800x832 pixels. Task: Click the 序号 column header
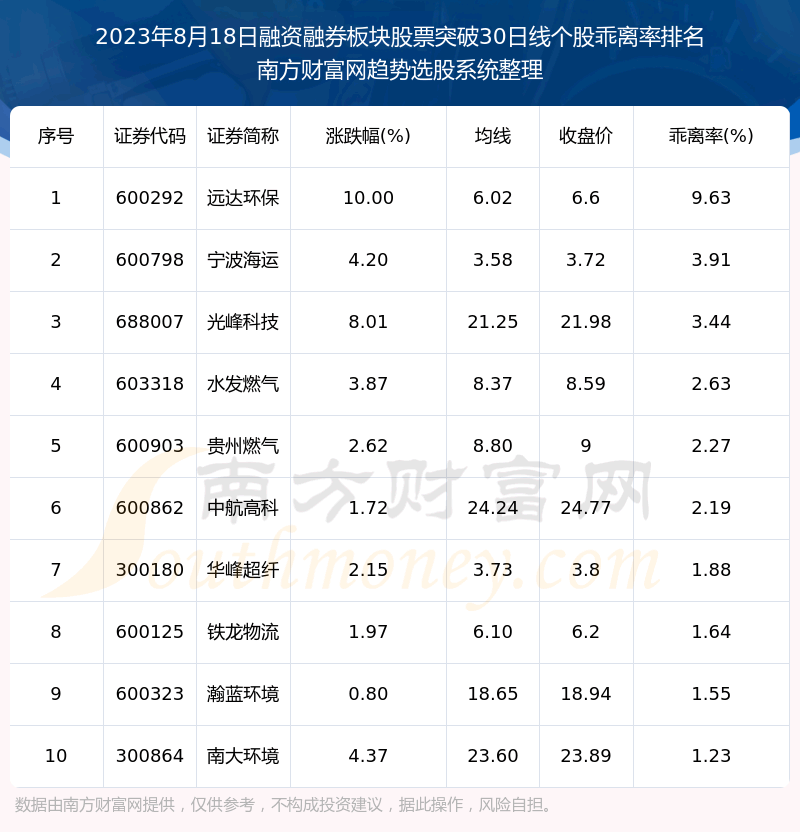coord(56,136)
